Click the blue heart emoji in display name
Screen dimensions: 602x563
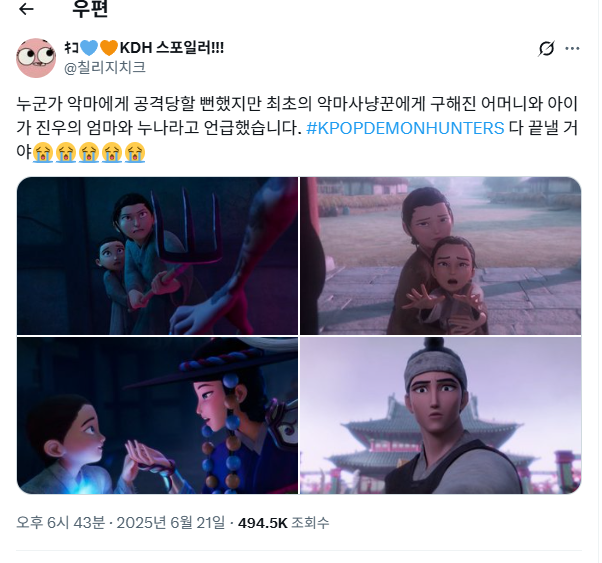point(89,48)
